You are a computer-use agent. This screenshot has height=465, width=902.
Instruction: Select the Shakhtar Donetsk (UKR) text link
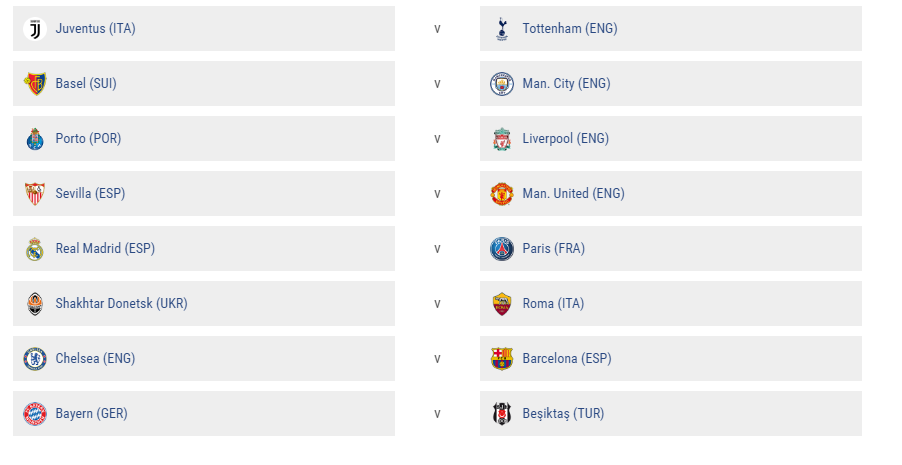(121, 303)
